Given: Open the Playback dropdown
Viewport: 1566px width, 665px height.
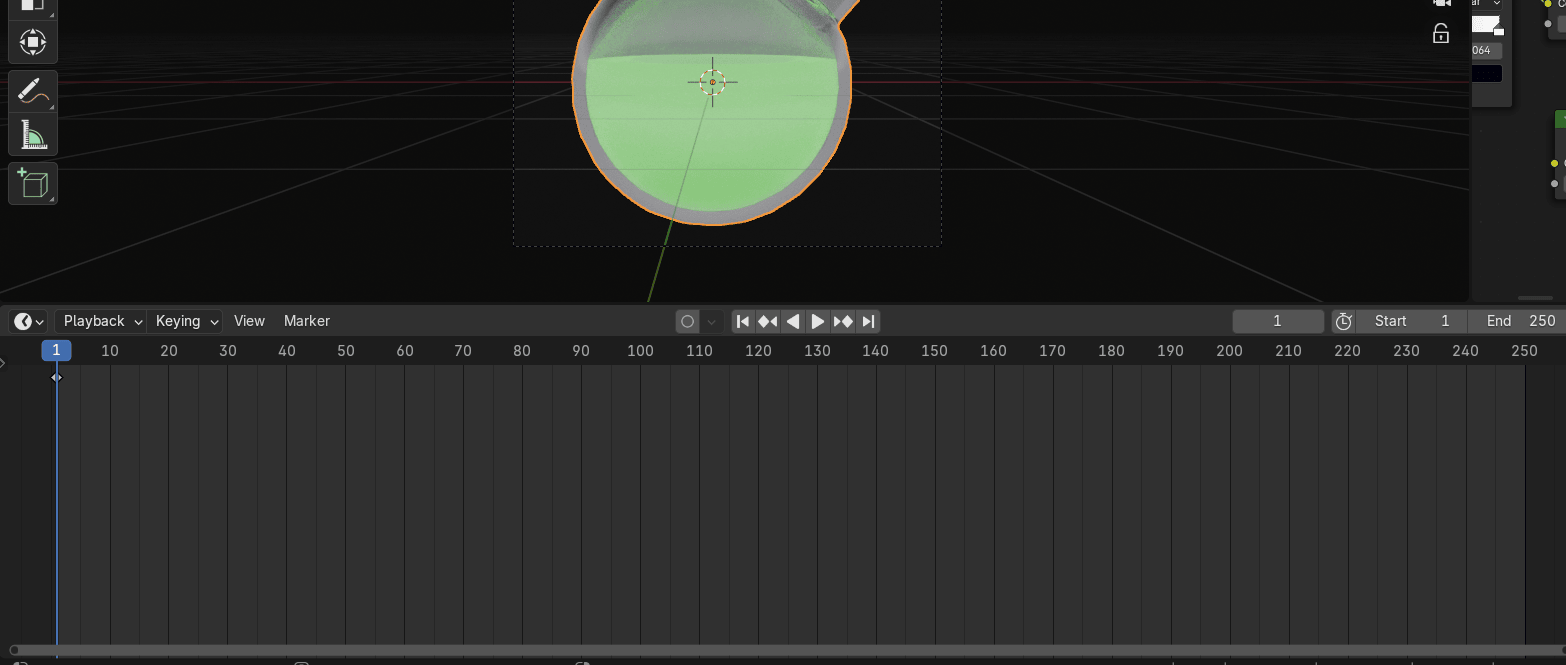Looking at the screenshot, I should click(x=101, y=321).
